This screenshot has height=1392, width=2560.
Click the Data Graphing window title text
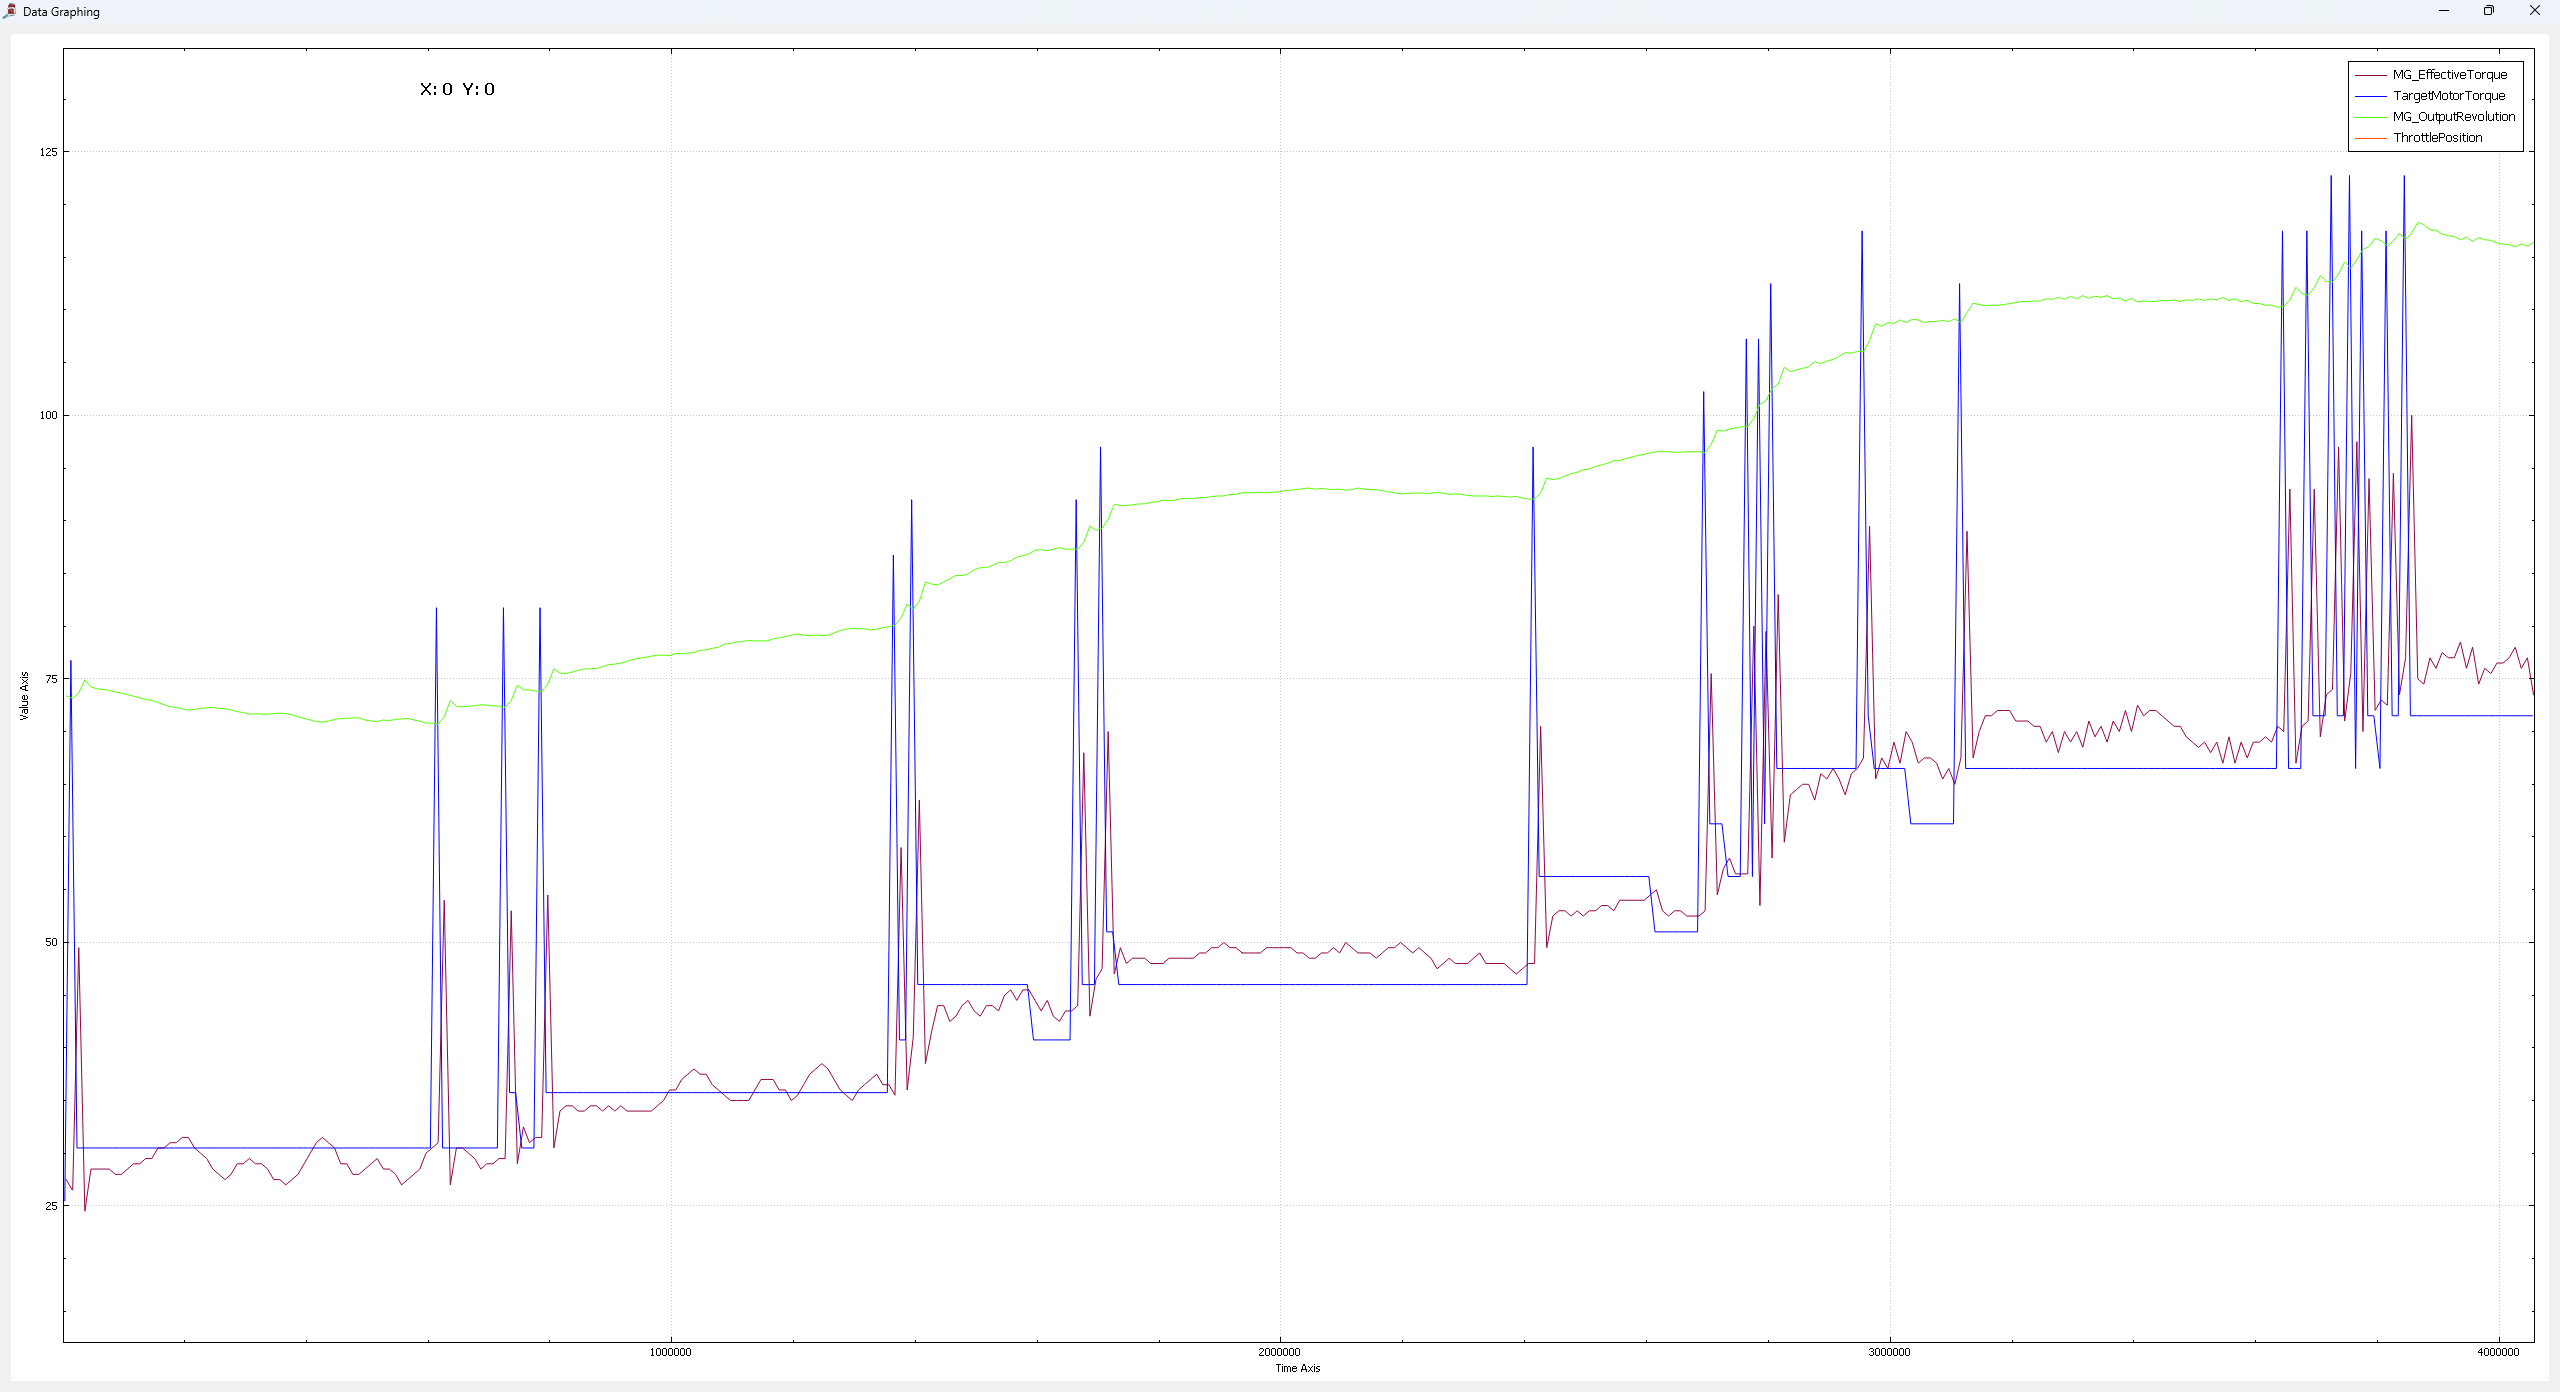[61, 12]
